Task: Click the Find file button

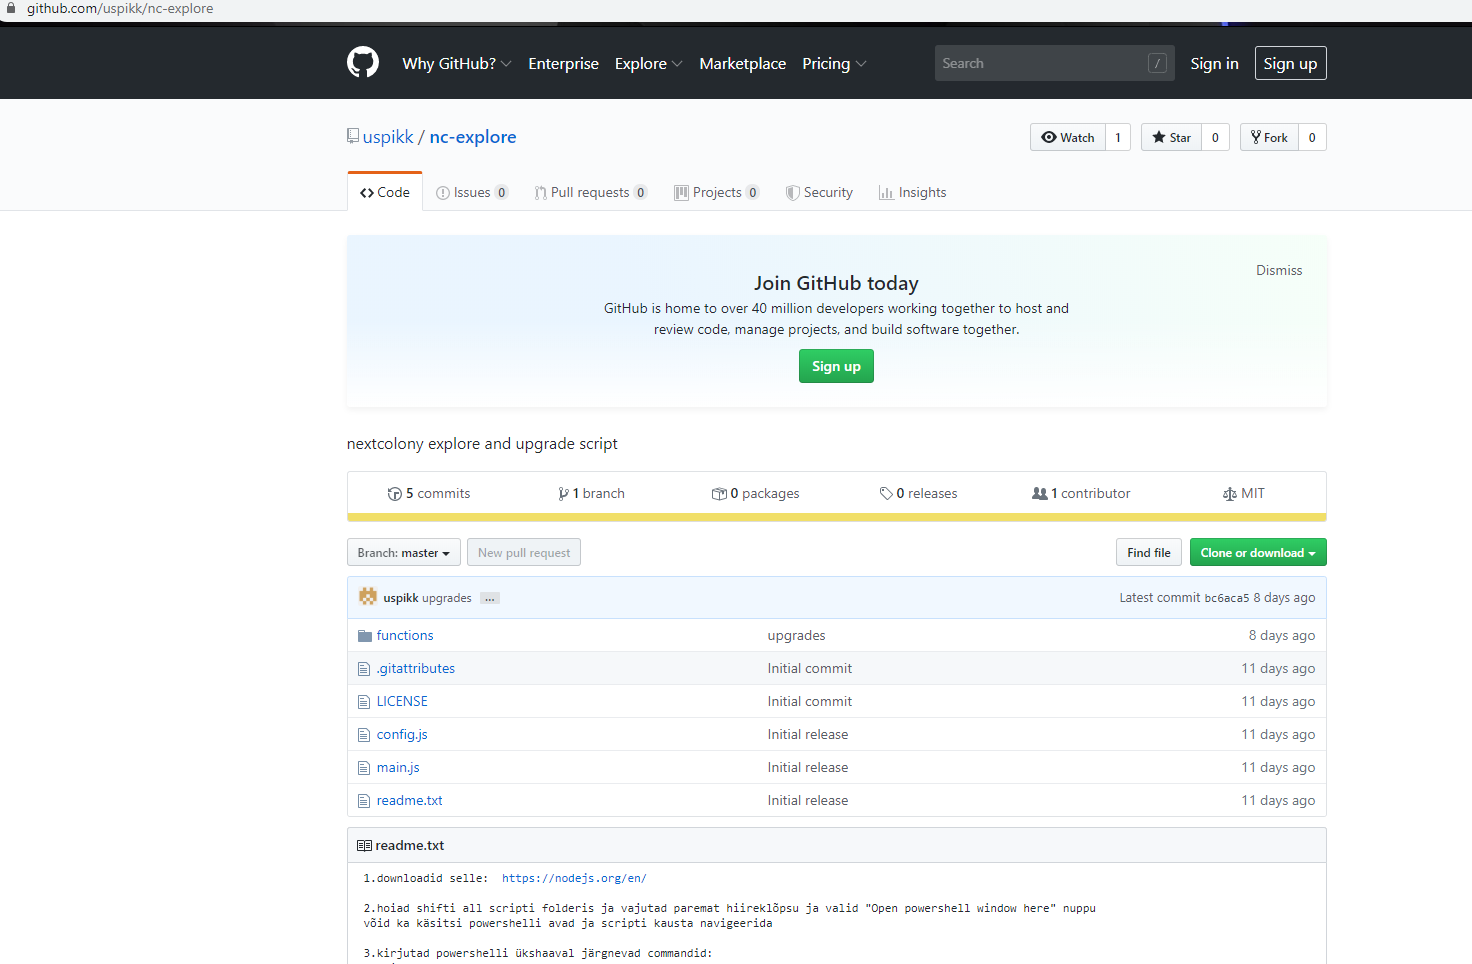Action: click(x=1149, y=553)
